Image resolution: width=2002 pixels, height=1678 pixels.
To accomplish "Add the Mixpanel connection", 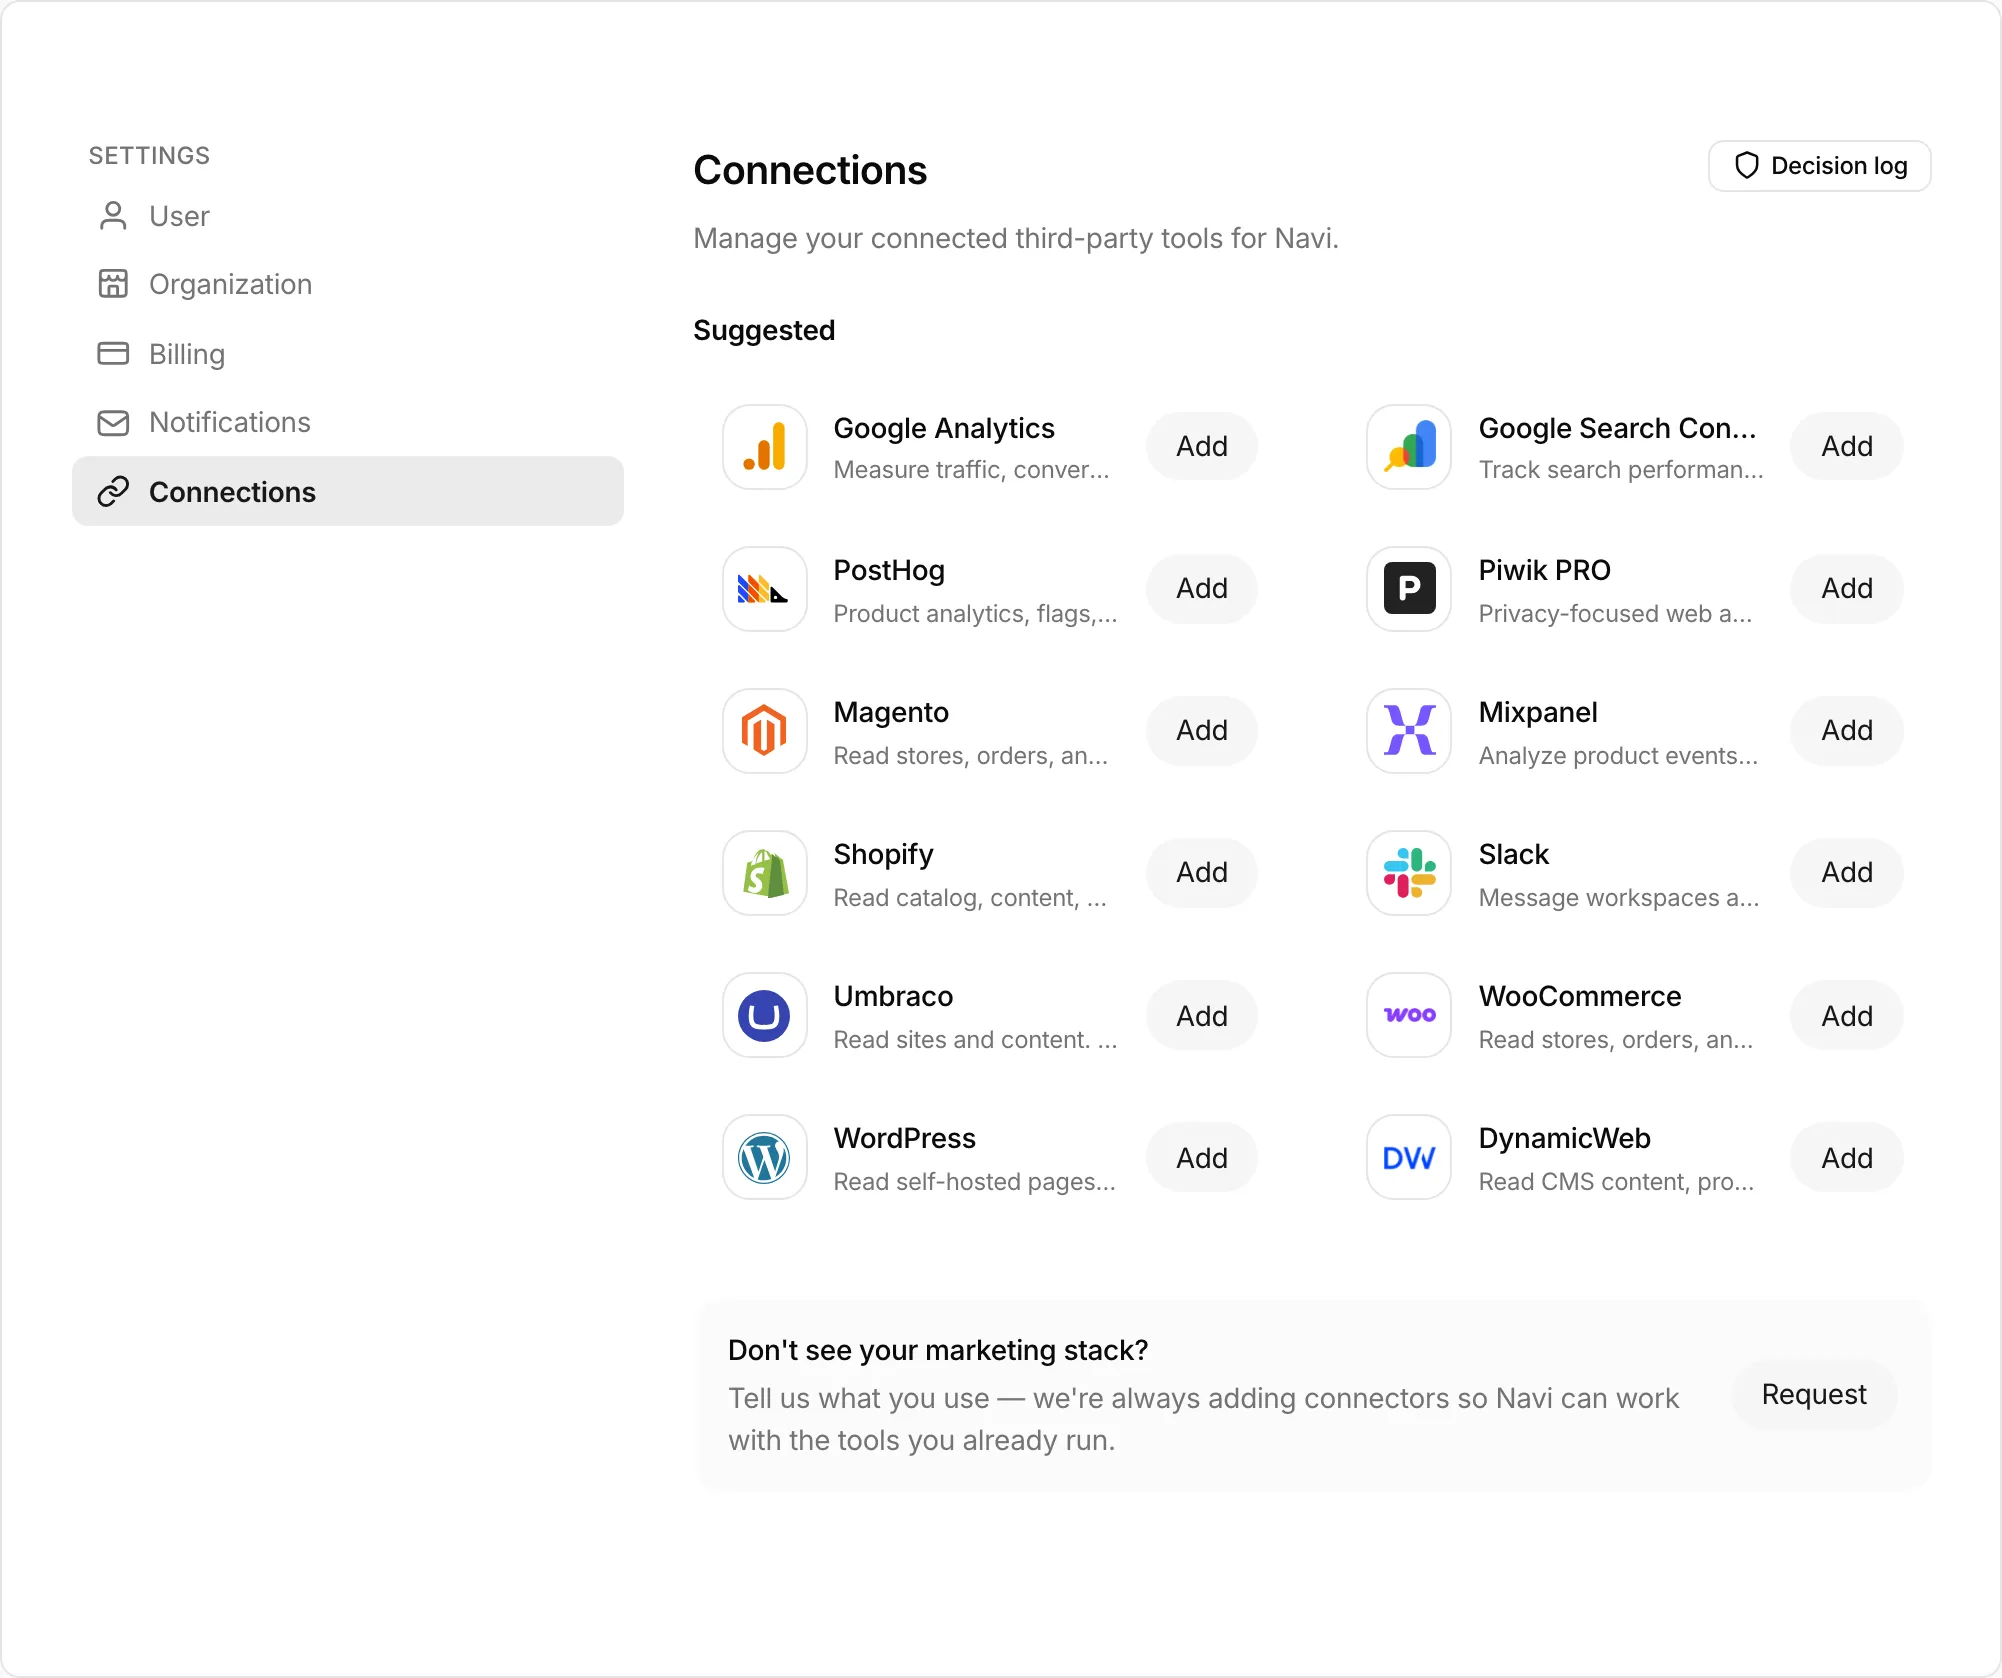I will point(1846,730).
